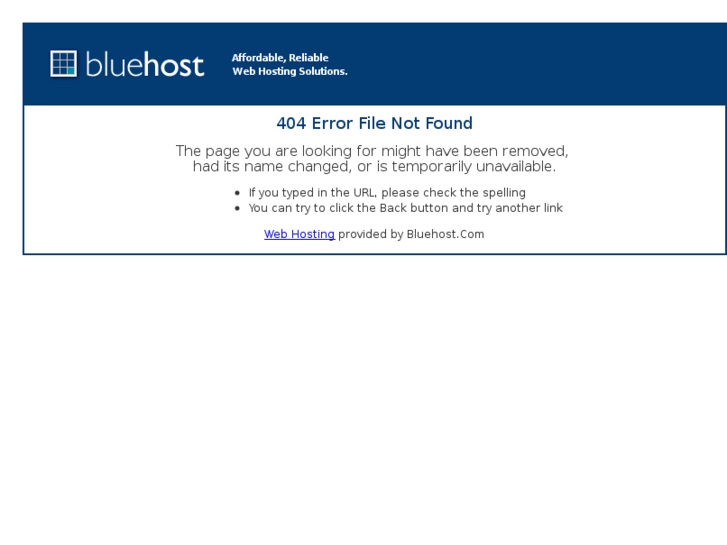
Task: Click the word 'URL' in the first bullet
Action: click(x=364, y=193)
